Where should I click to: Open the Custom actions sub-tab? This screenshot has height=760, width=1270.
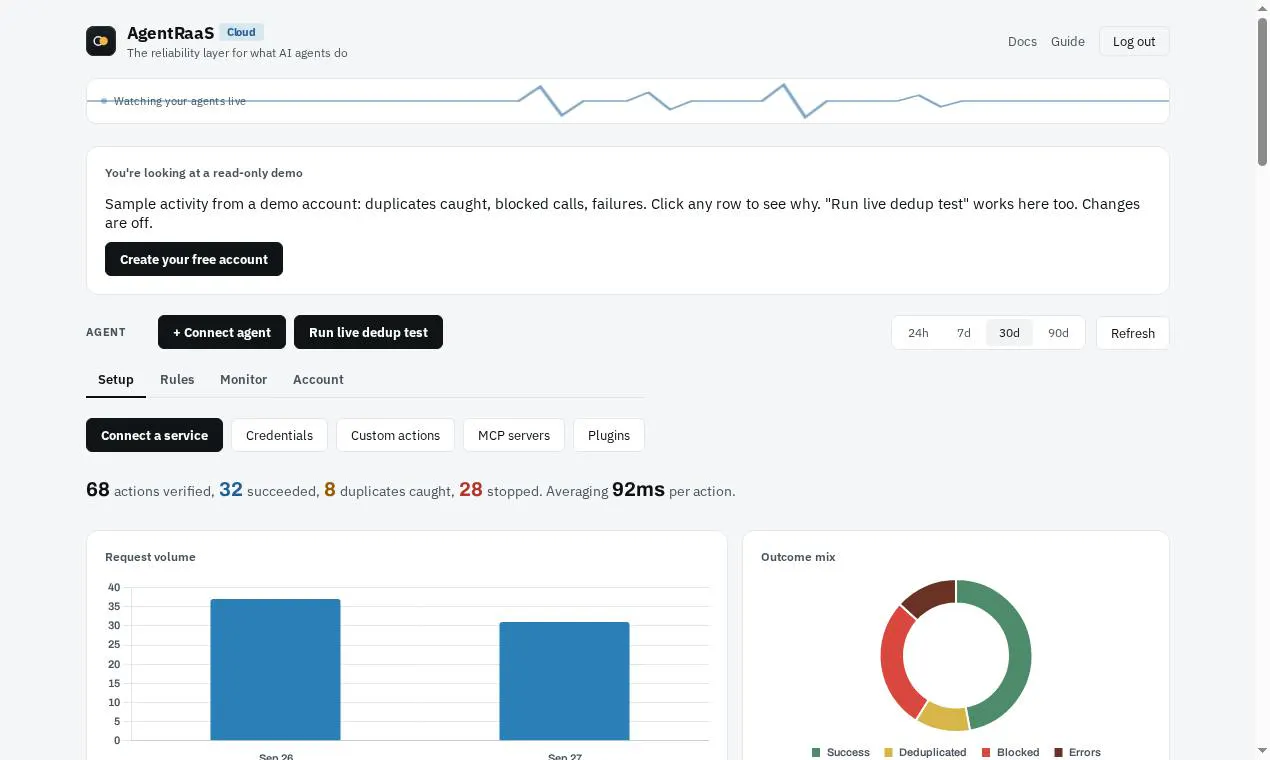395,435
